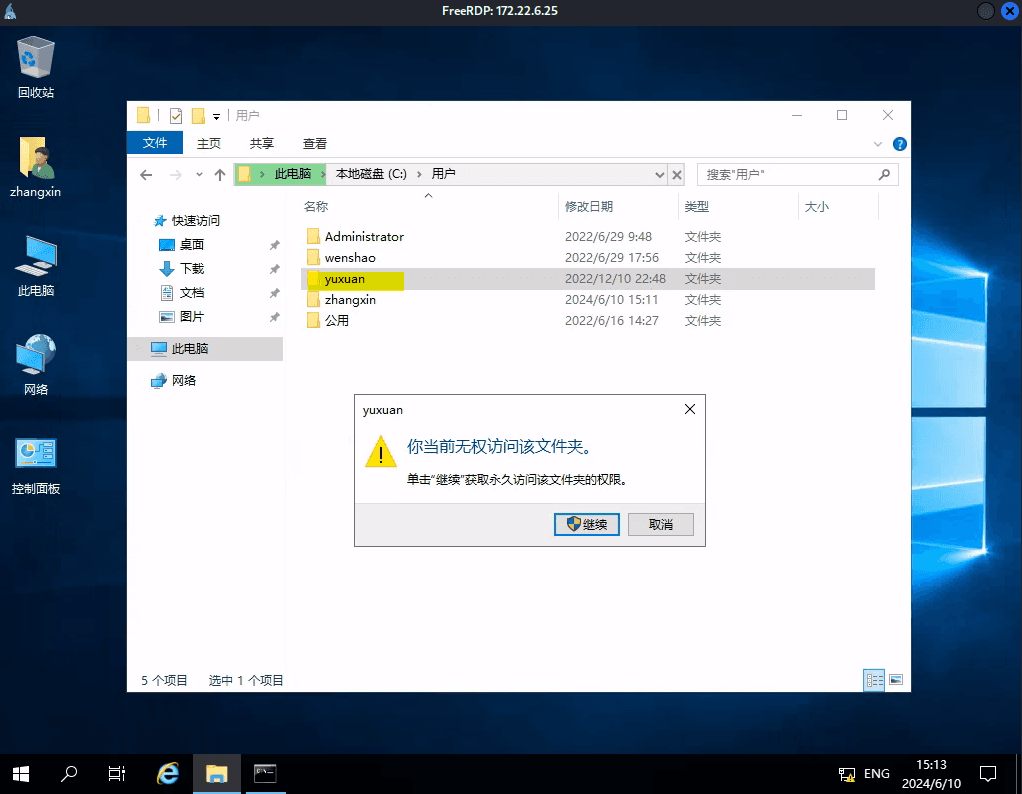This screenshot has width=1022, height=794.
Task: Open the 回收站 desktop icon
Action: coord(36,65)
